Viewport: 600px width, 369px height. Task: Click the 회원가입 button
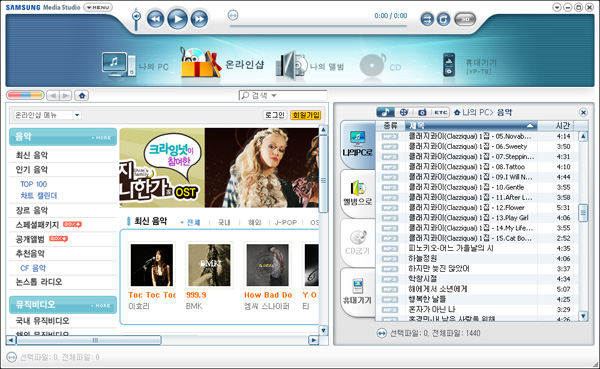[x=306, y=115]
